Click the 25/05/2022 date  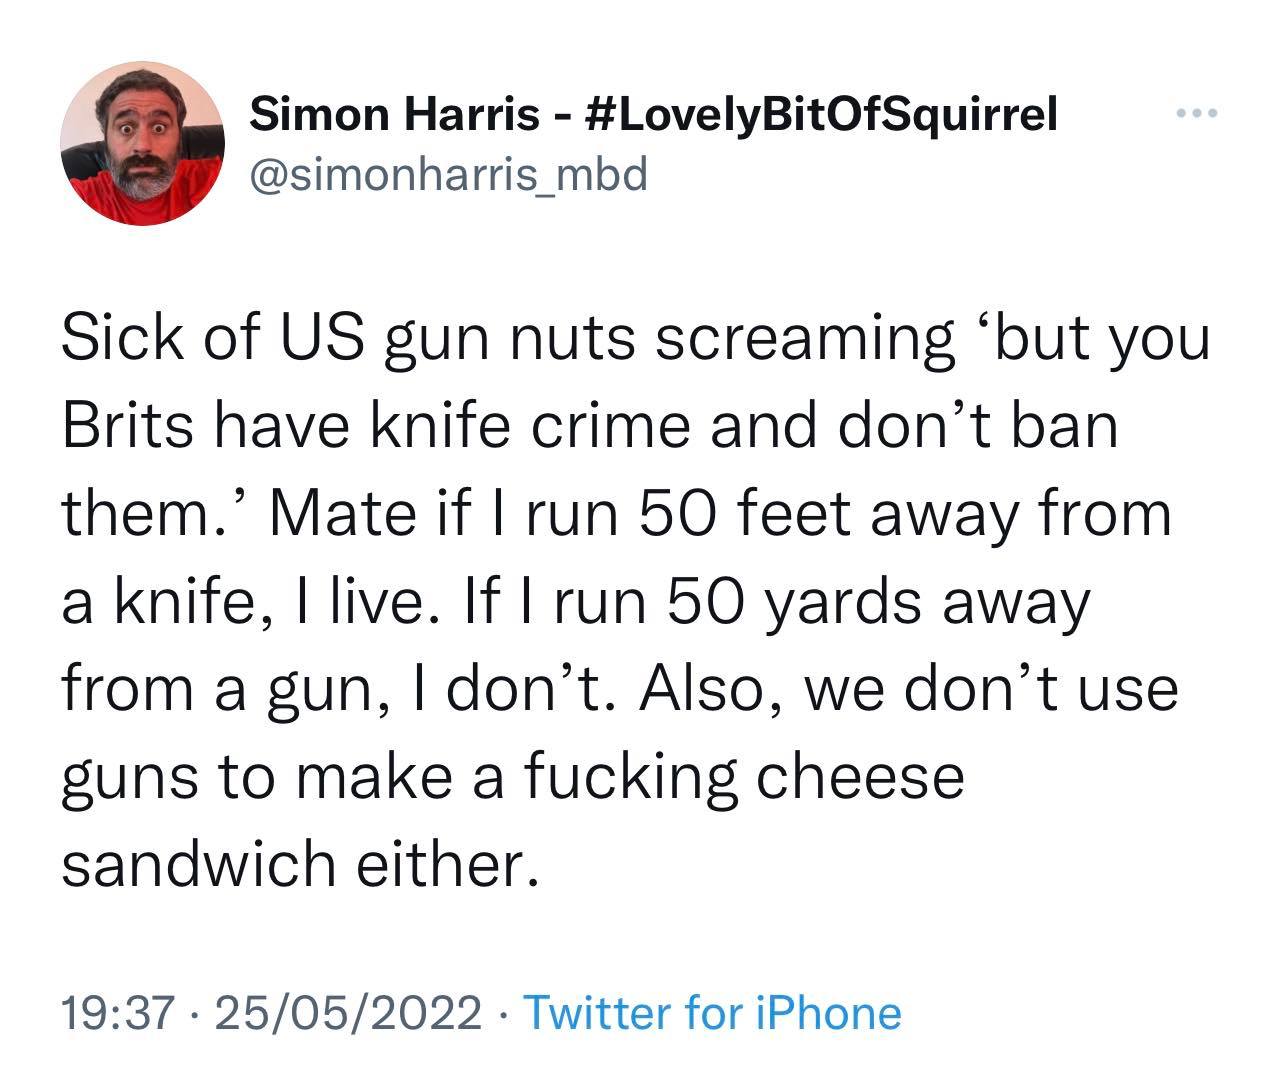348,1013
